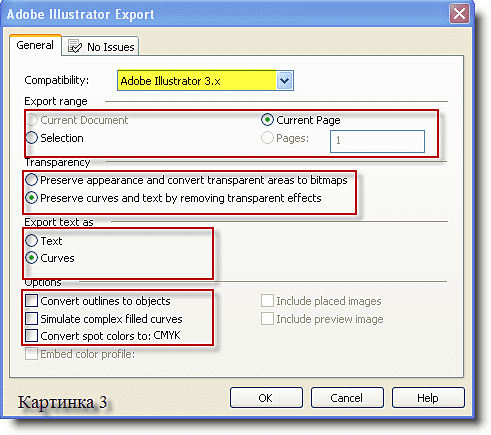Click the Cancel button
The height and width of the screenshot is (435, 491).
tap(347, 398)
